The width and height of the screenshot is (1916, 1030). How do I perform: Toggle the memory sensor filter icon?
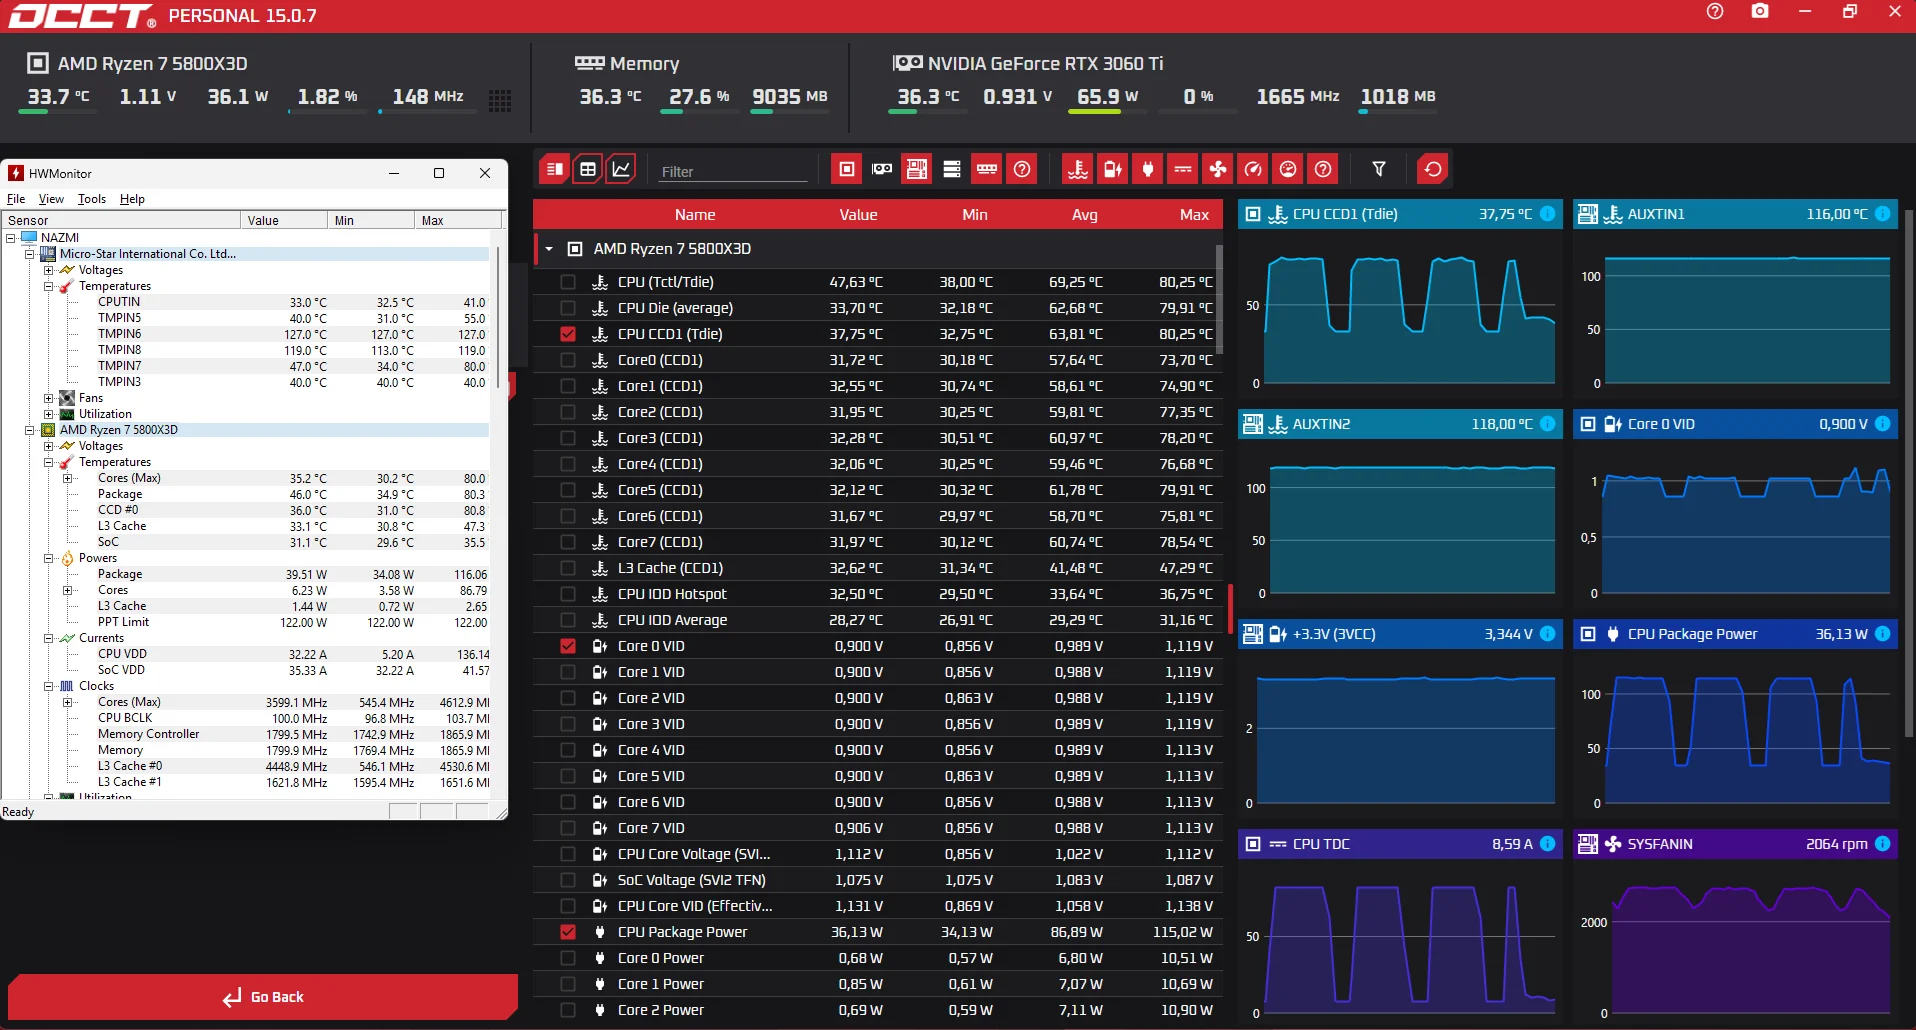click(987, 169)
